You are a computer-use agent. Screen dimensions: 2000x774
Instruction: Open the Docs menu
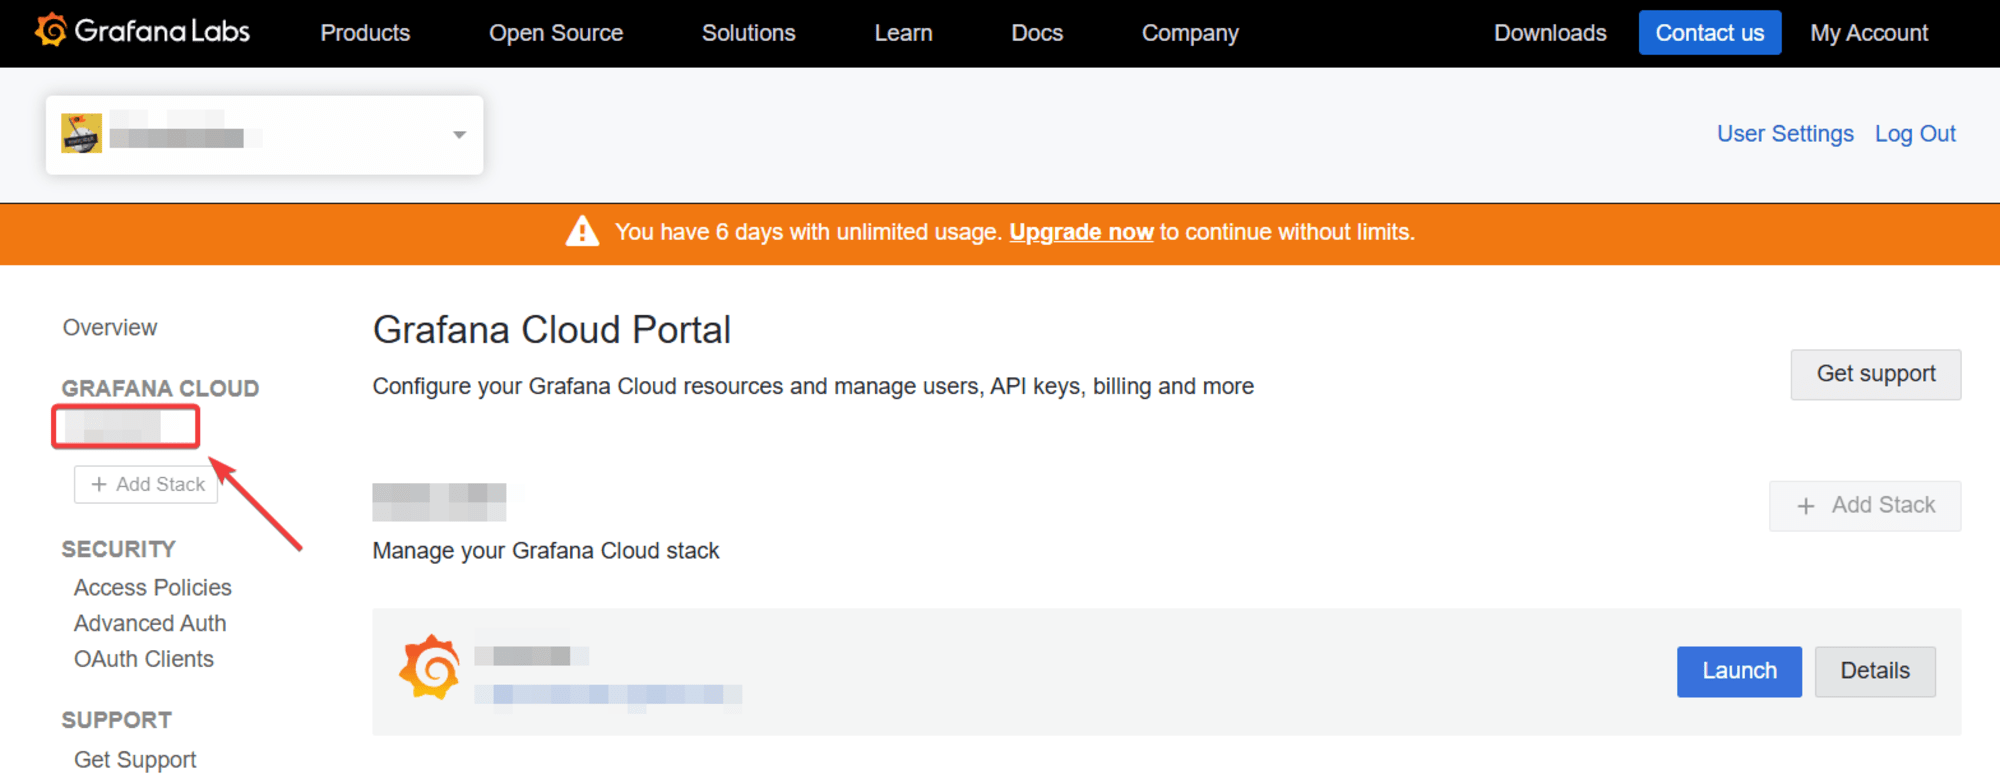(1037, 33)
